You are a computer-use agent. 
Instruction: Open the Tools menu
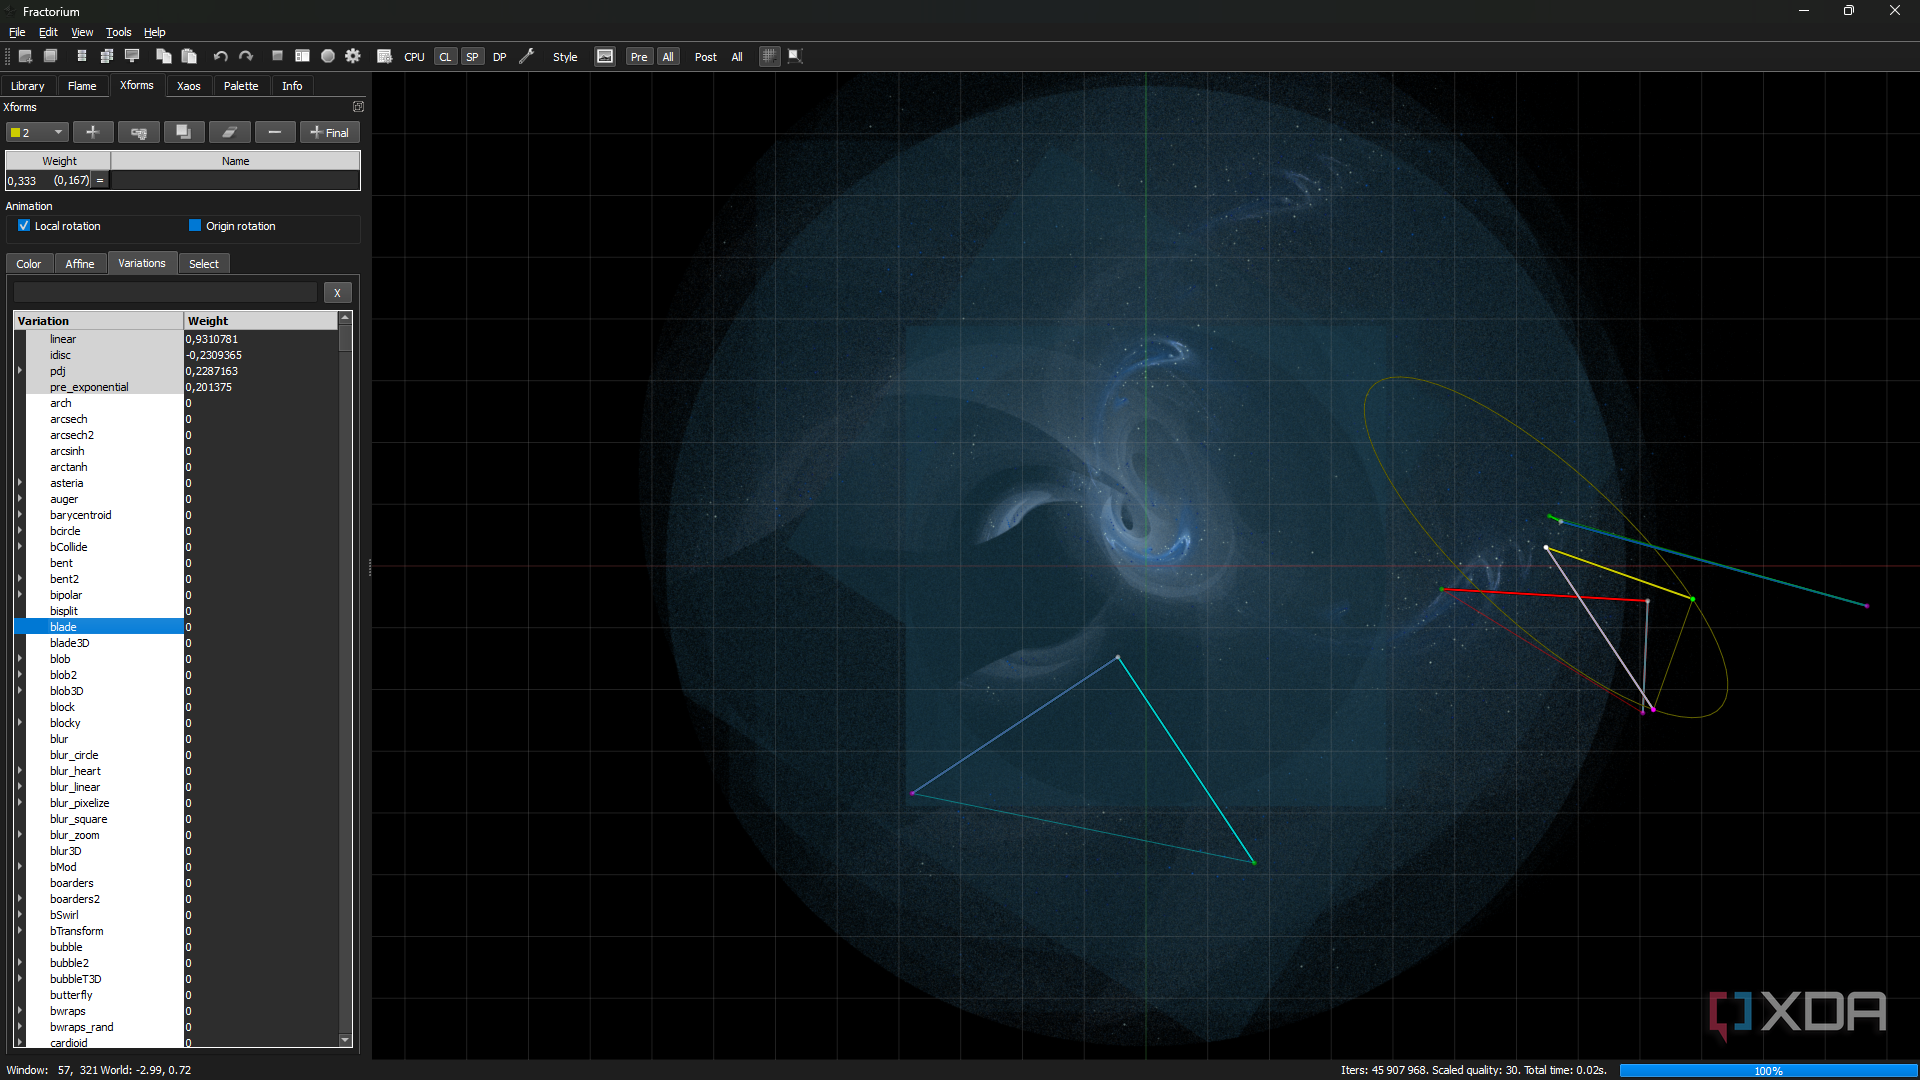click(x=118, y=32)
